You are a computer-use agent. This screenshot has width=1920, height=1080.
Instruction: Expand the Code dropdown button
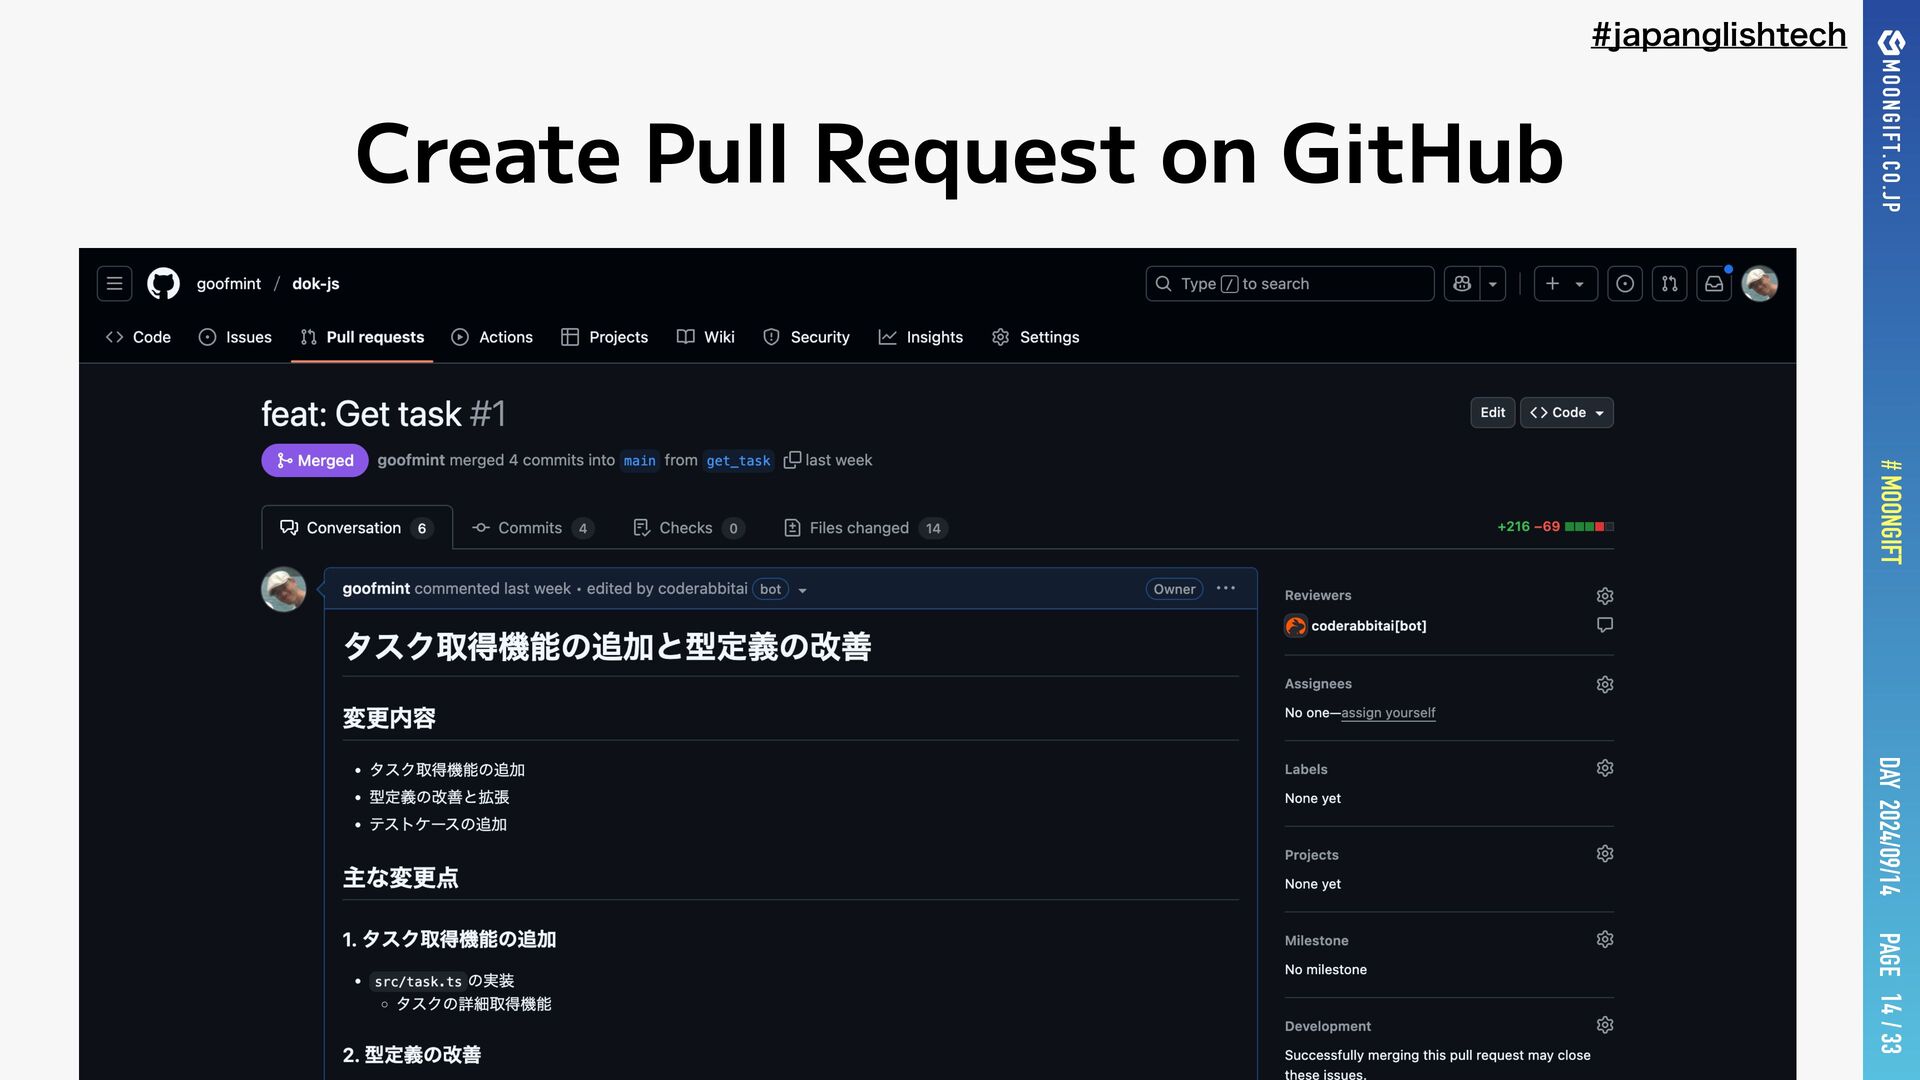pos(1567,413)
